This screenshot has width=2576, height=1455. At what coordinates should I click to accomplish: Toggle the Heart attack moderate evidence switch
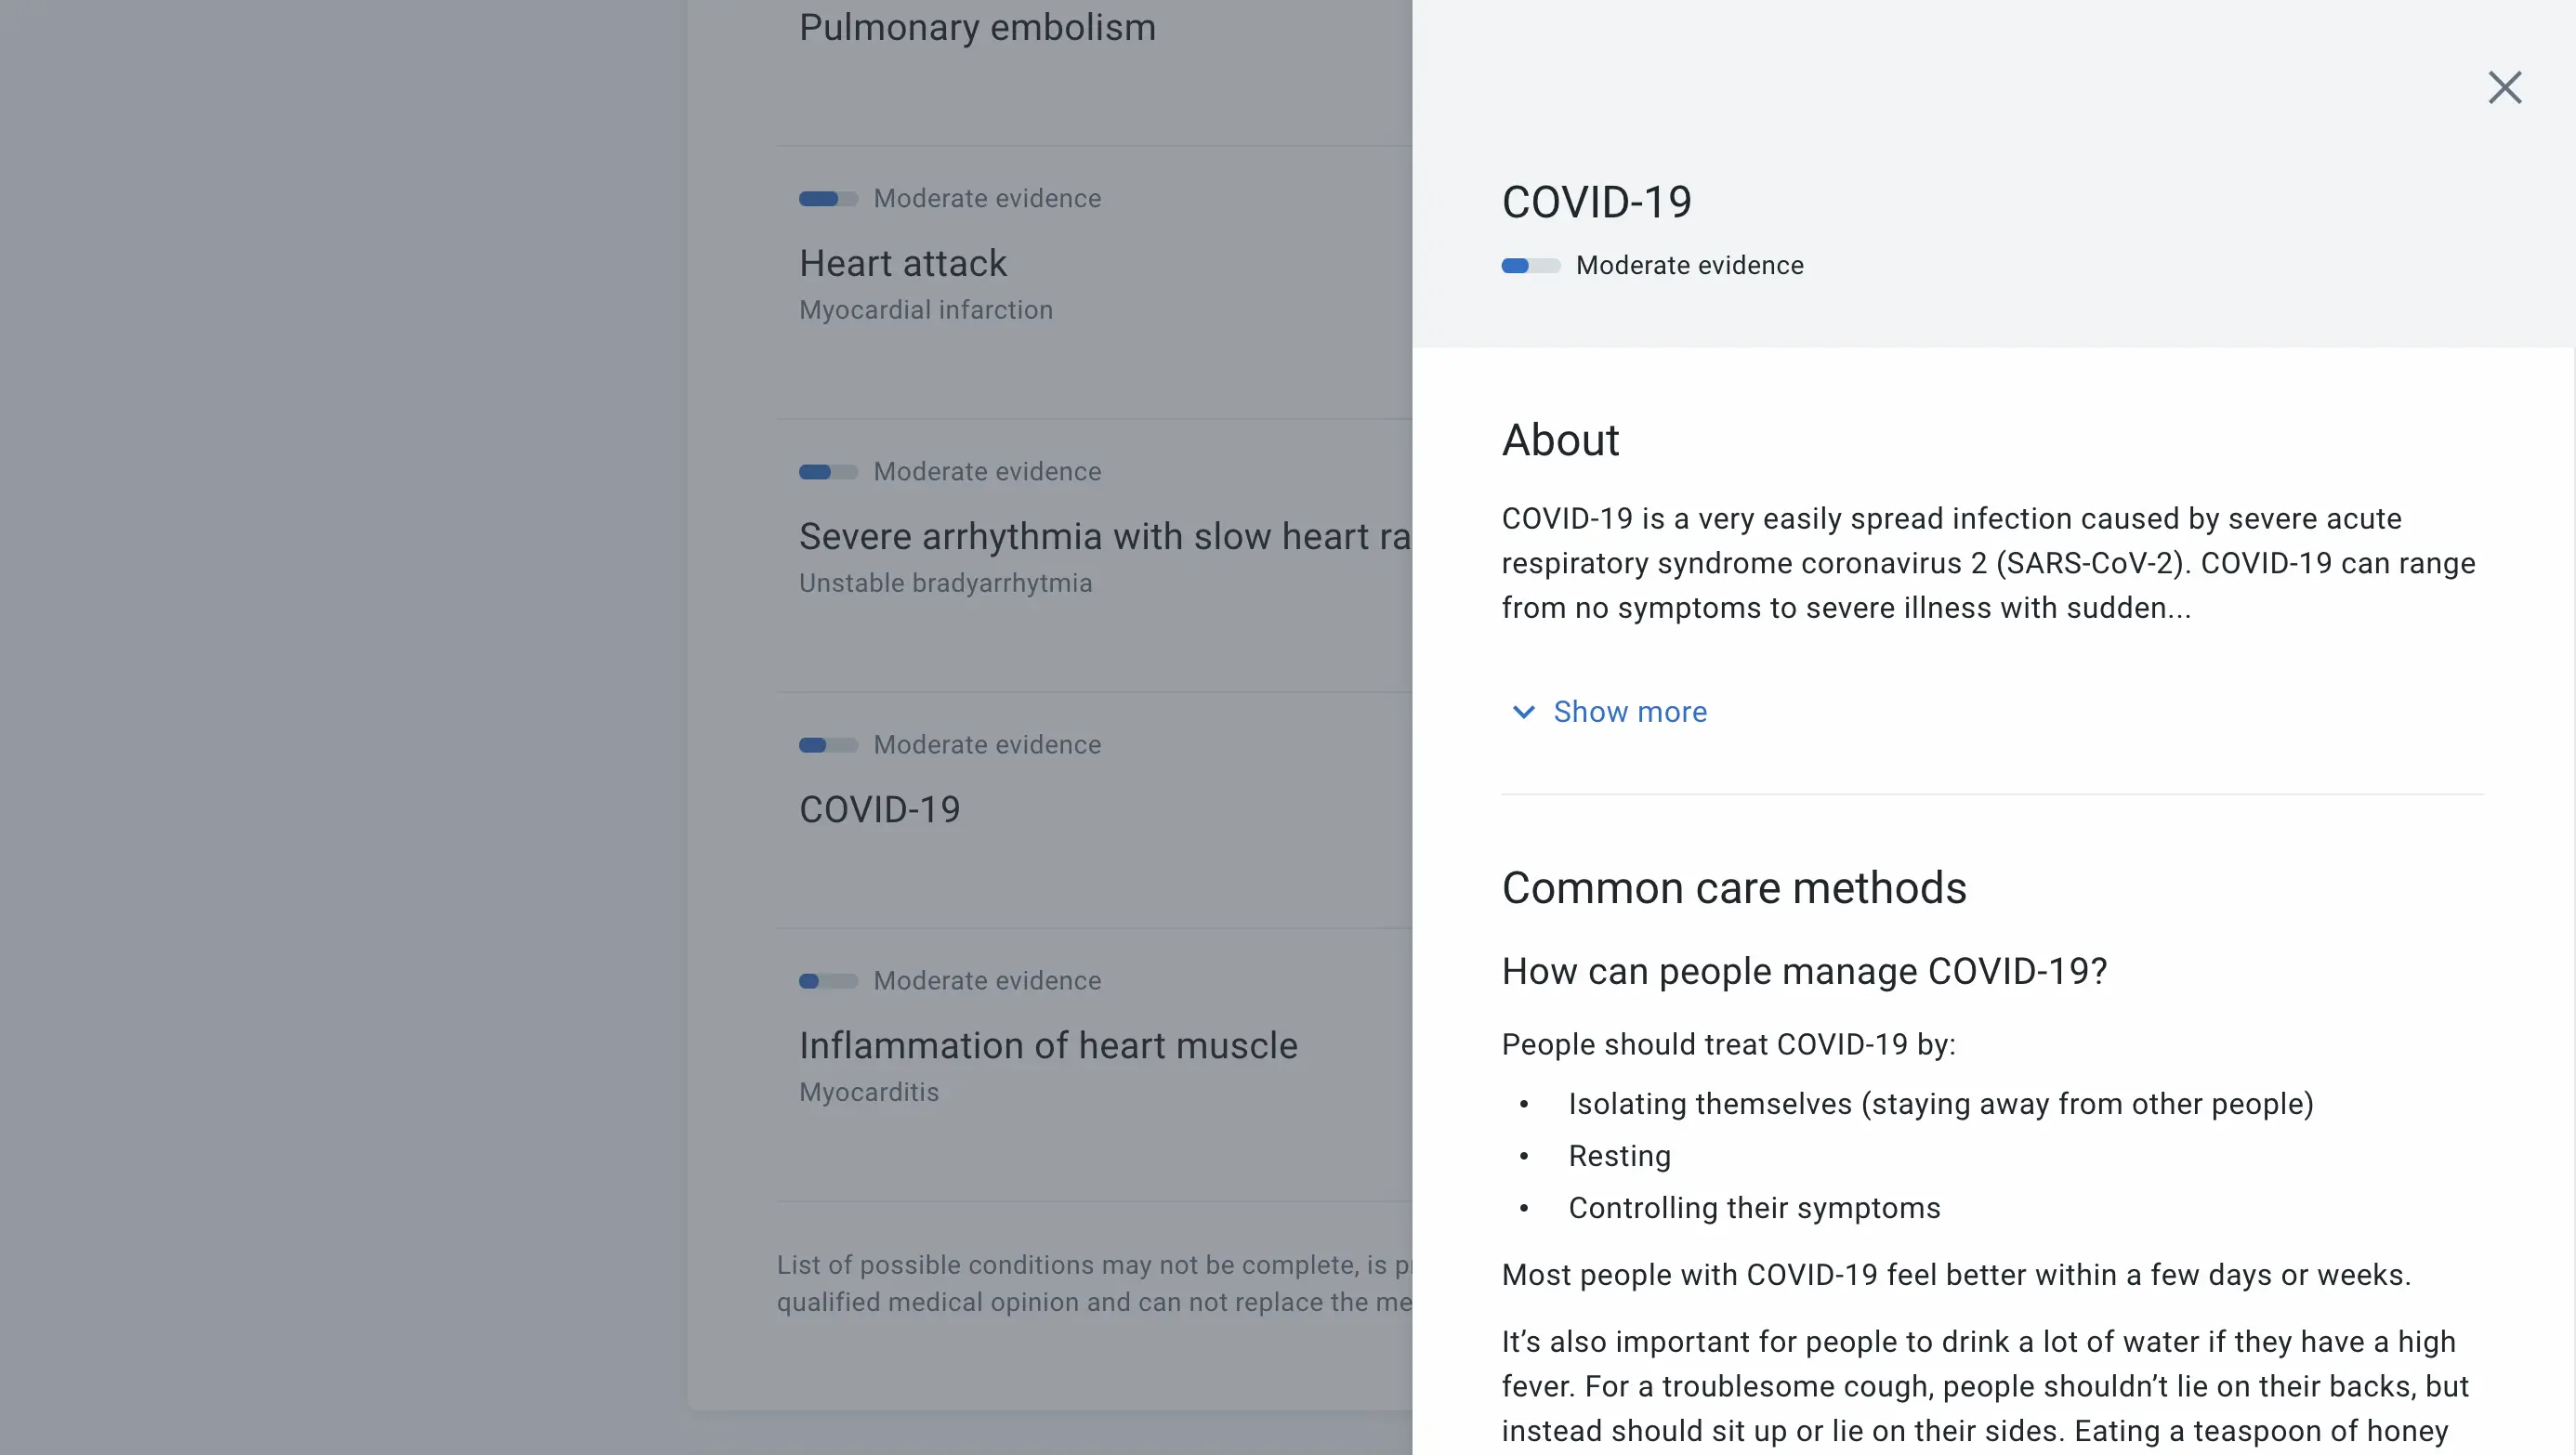pyautogui.click(x=826, y=198)
